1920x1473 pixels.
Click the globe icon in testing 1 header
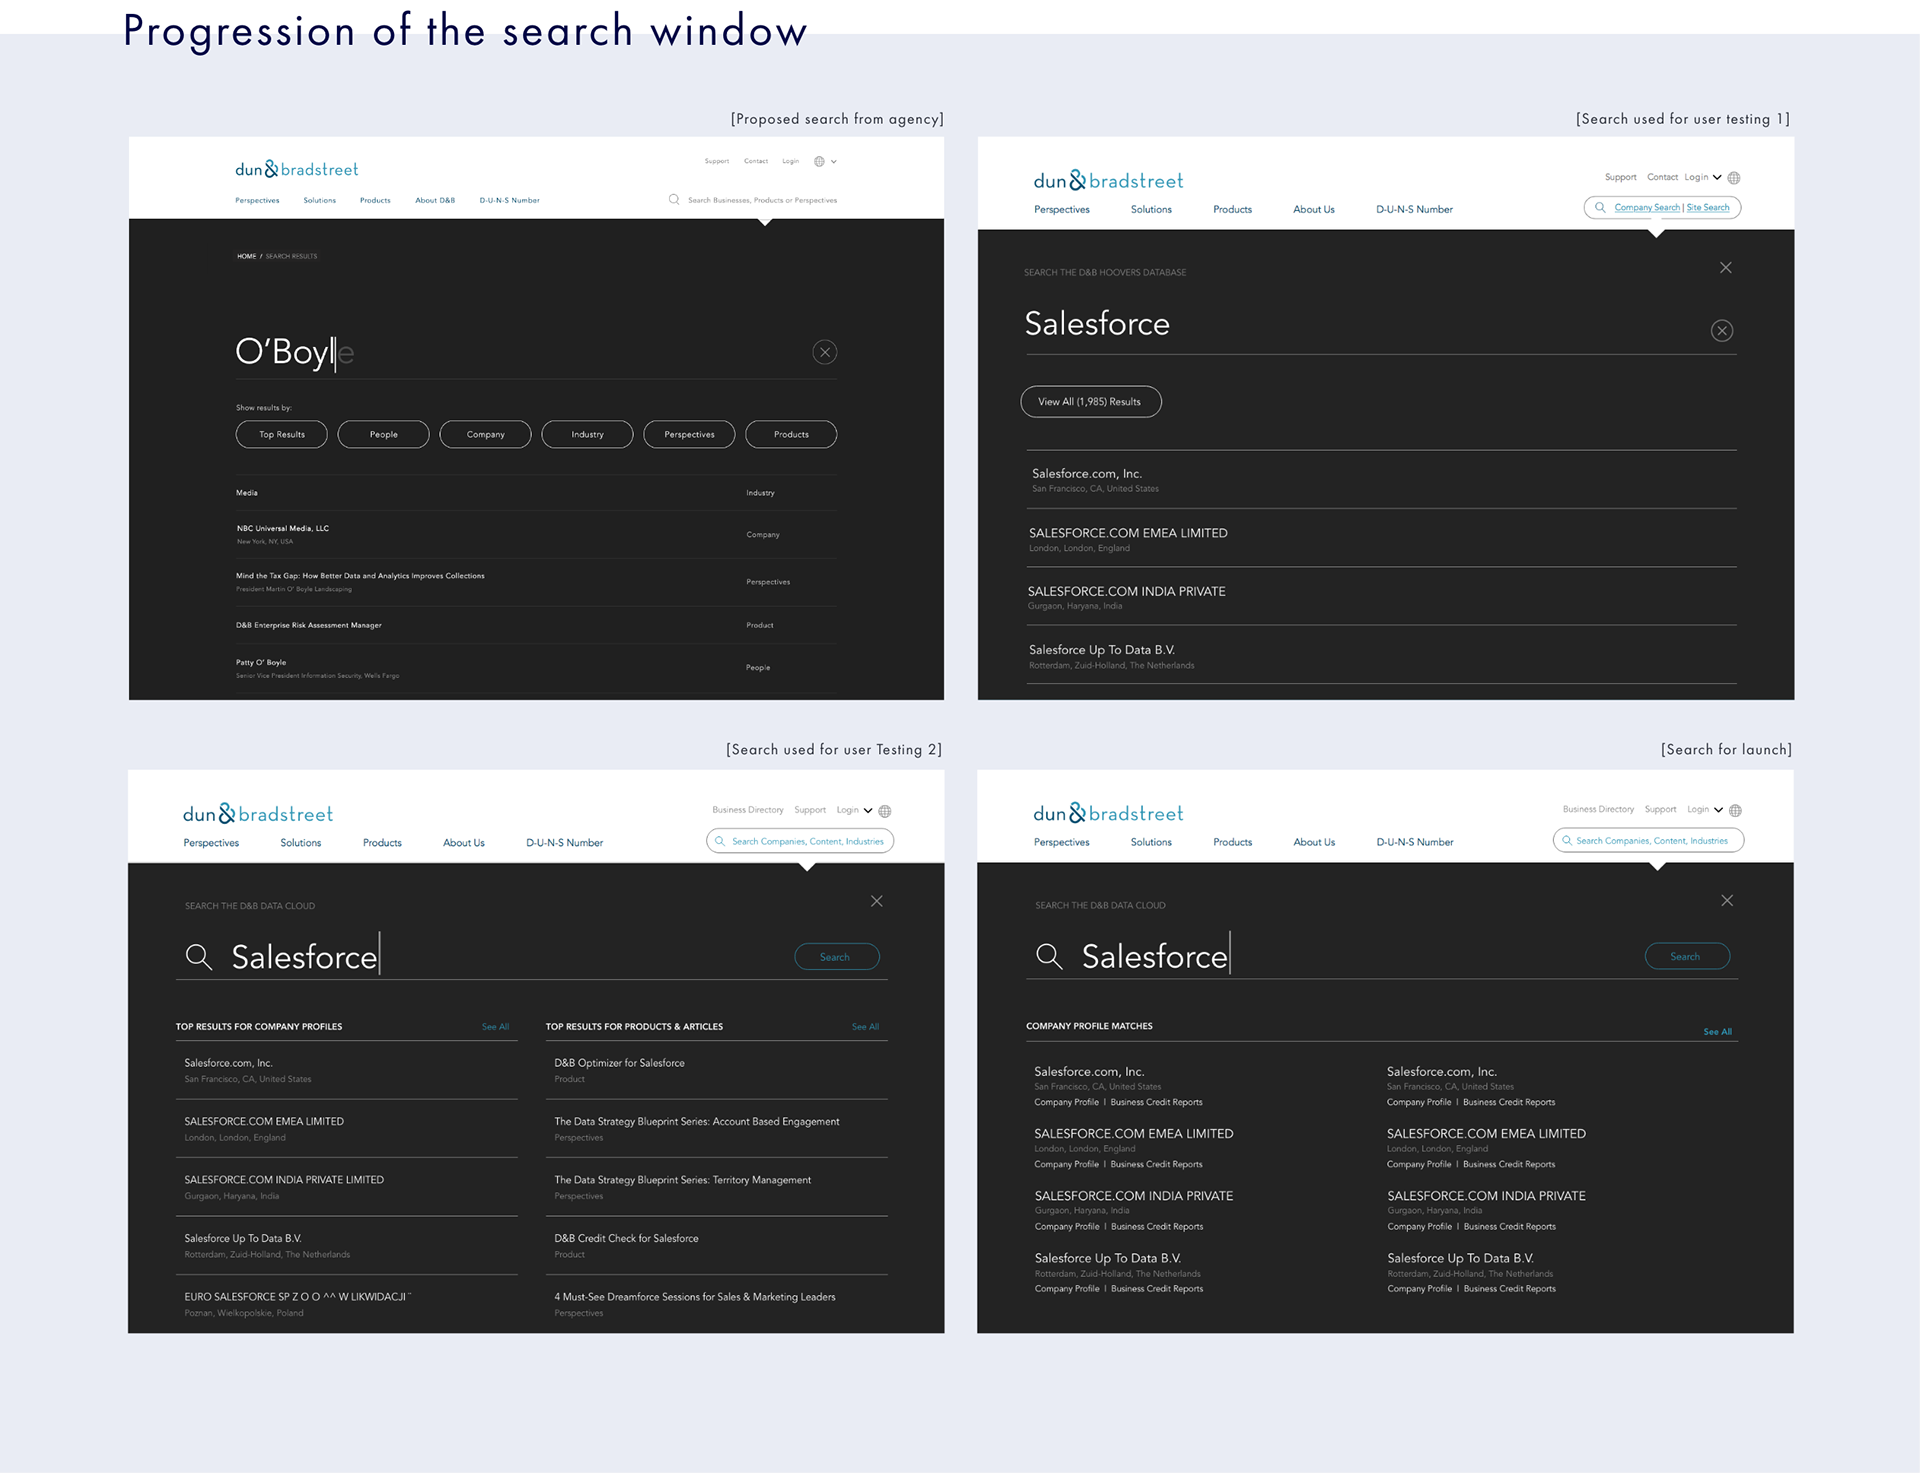(x=1734, y=178)
